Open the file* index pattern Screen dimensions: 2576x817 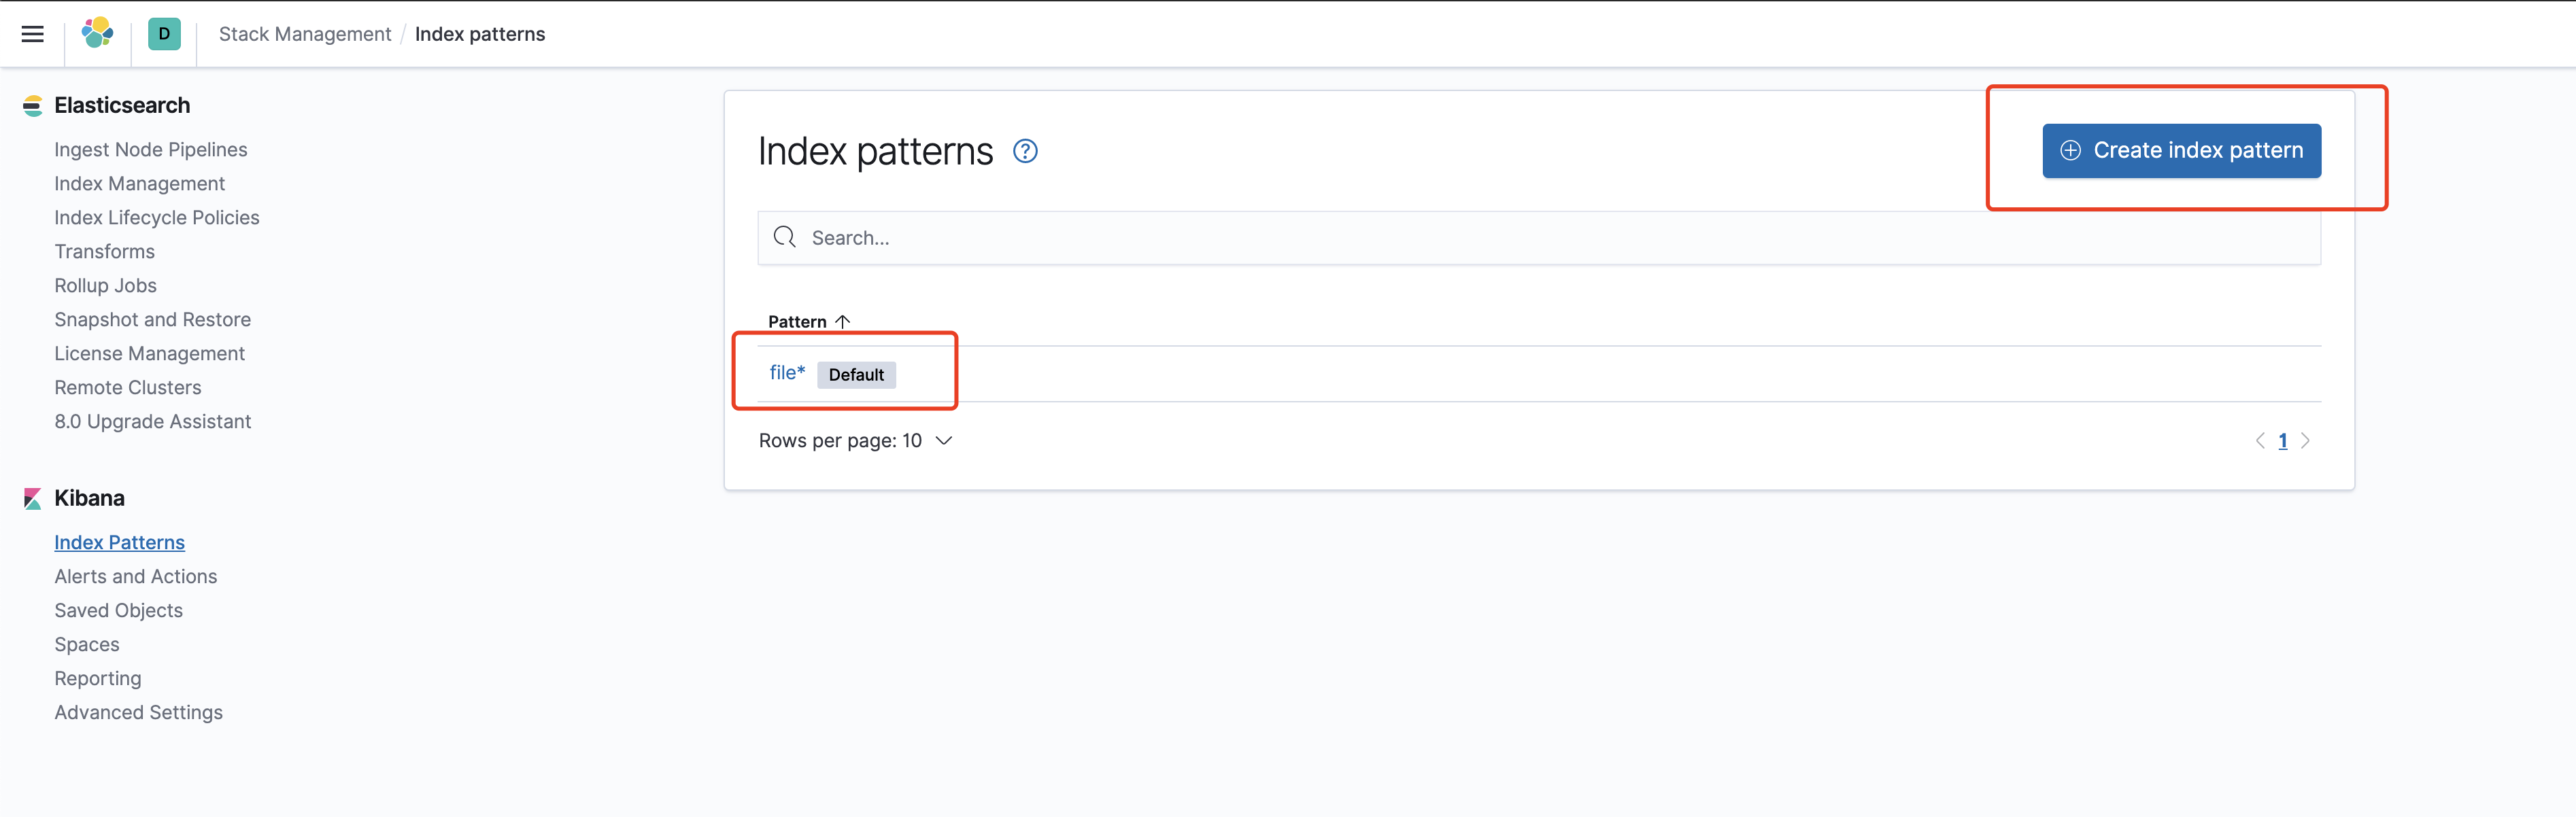click(786, 373)
